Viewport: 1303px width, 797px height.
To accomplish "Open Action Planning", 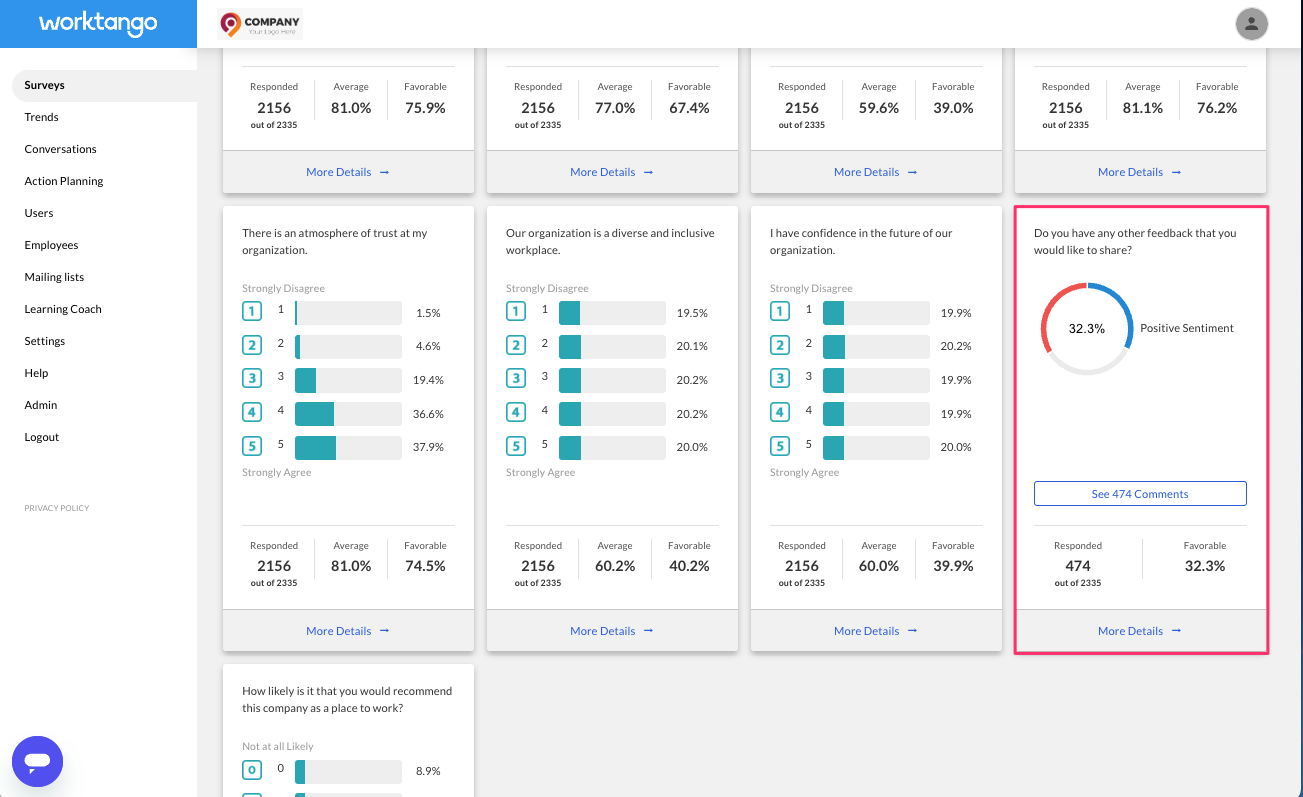I will click(63, 181).
